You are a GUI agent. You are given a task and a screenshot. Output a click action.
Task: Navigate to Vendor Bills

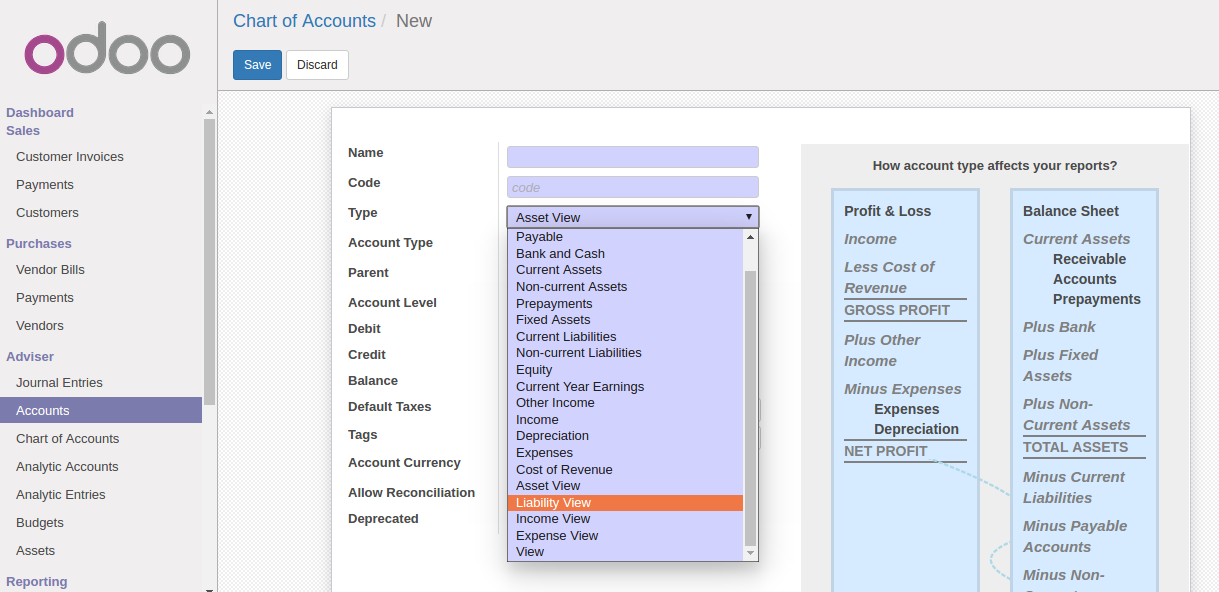[x=50, y=270]
